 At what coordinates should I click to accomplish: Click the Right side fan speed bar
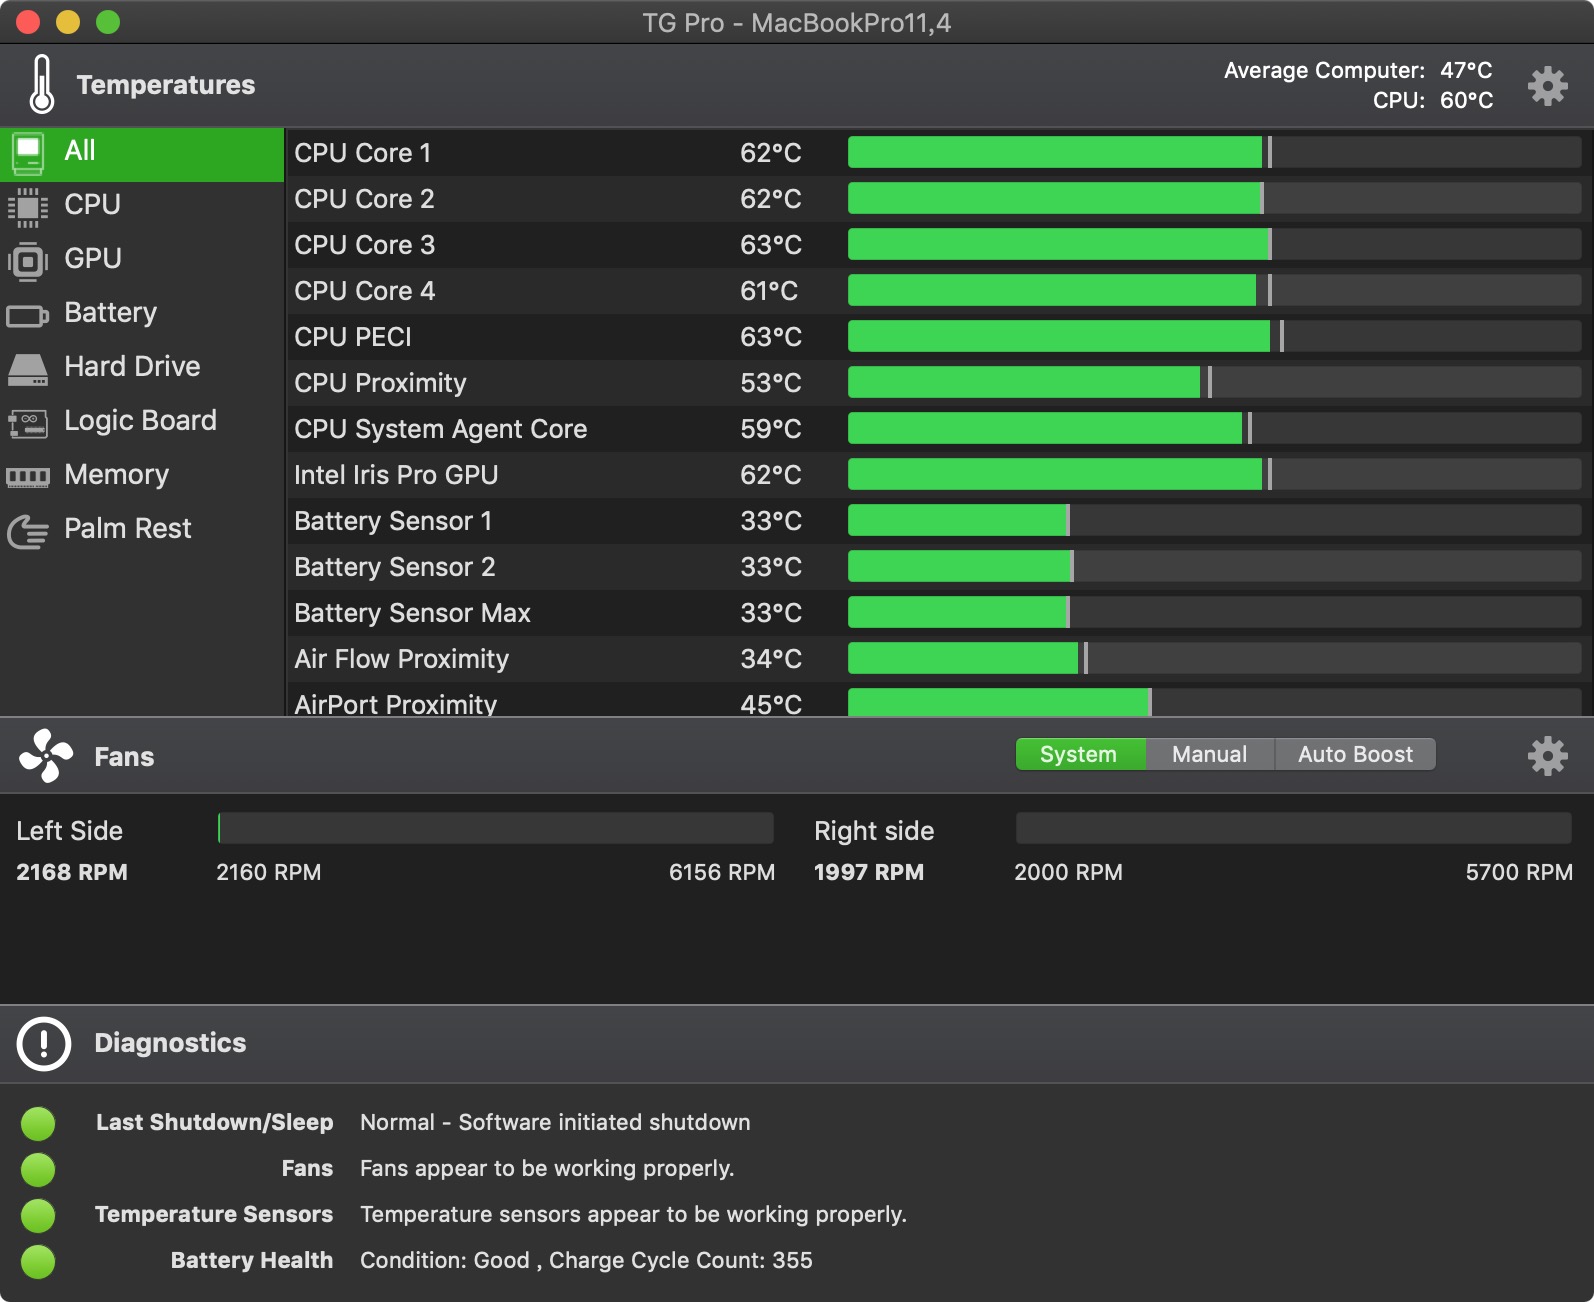click(x=1294, y=828)
